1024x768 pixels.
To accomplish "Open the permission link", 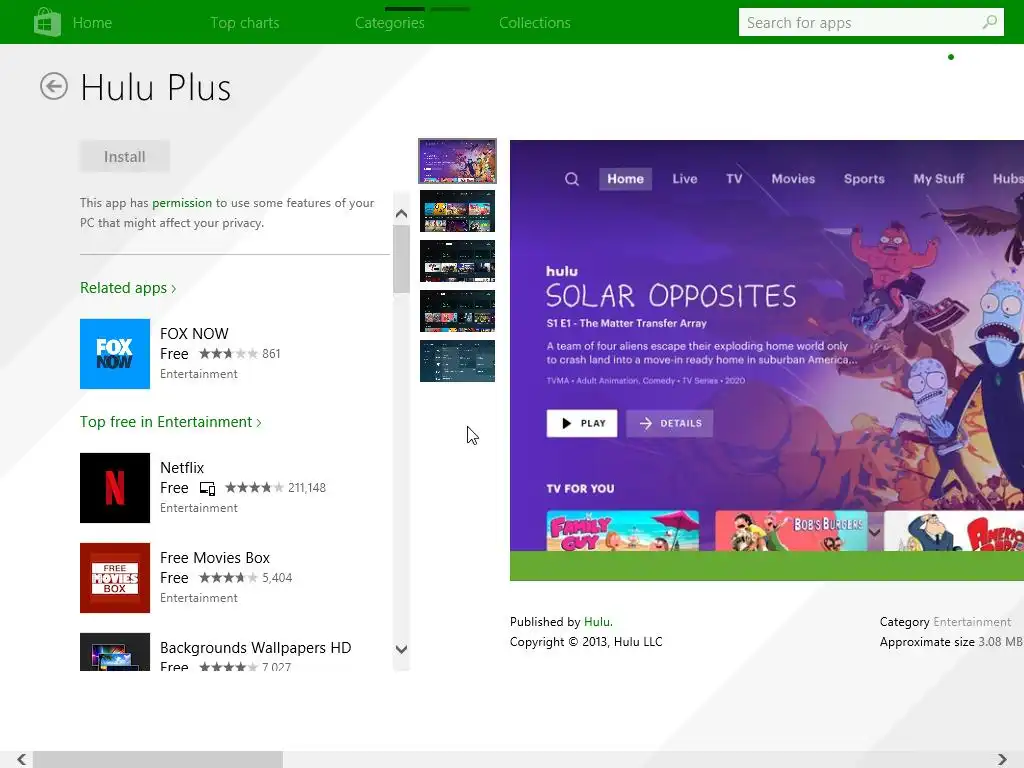I will [x=182, y=203].
